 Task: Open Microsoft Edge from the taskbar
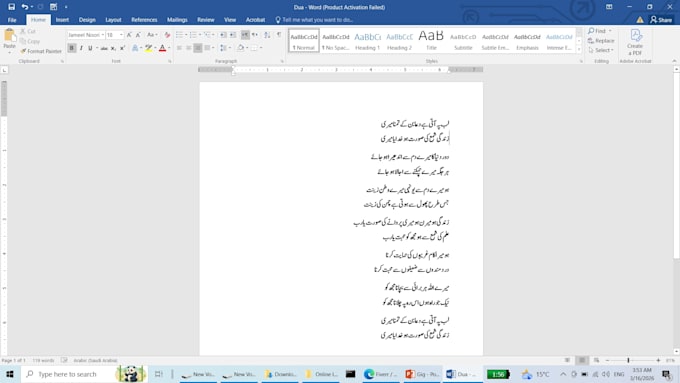coord(380,374)
